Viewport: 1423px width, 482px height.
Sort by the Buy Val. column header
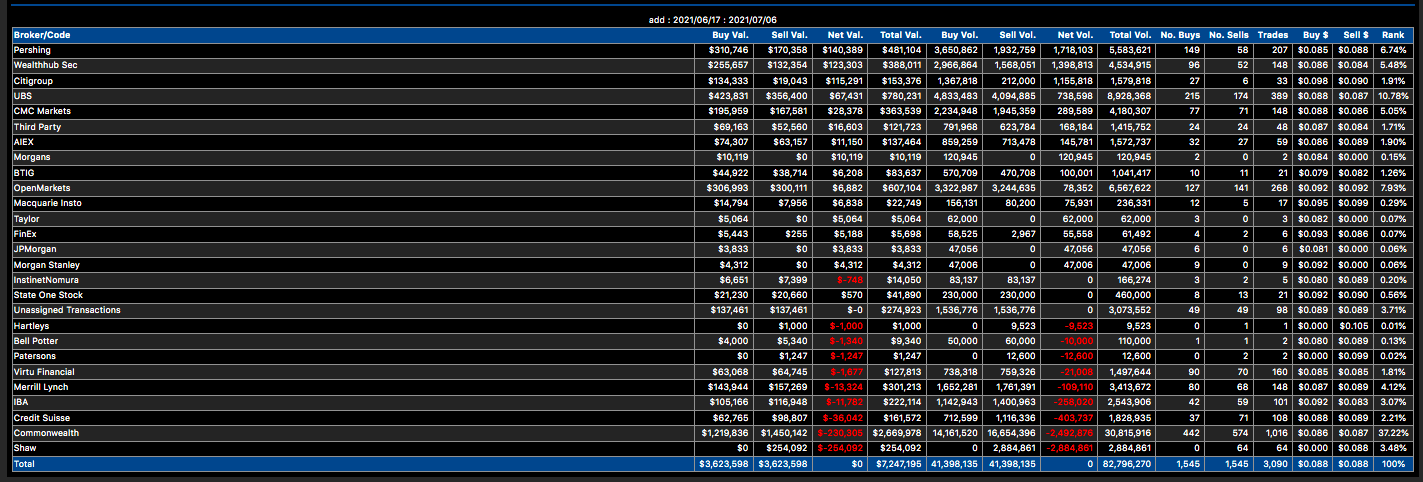coord(728,35)
